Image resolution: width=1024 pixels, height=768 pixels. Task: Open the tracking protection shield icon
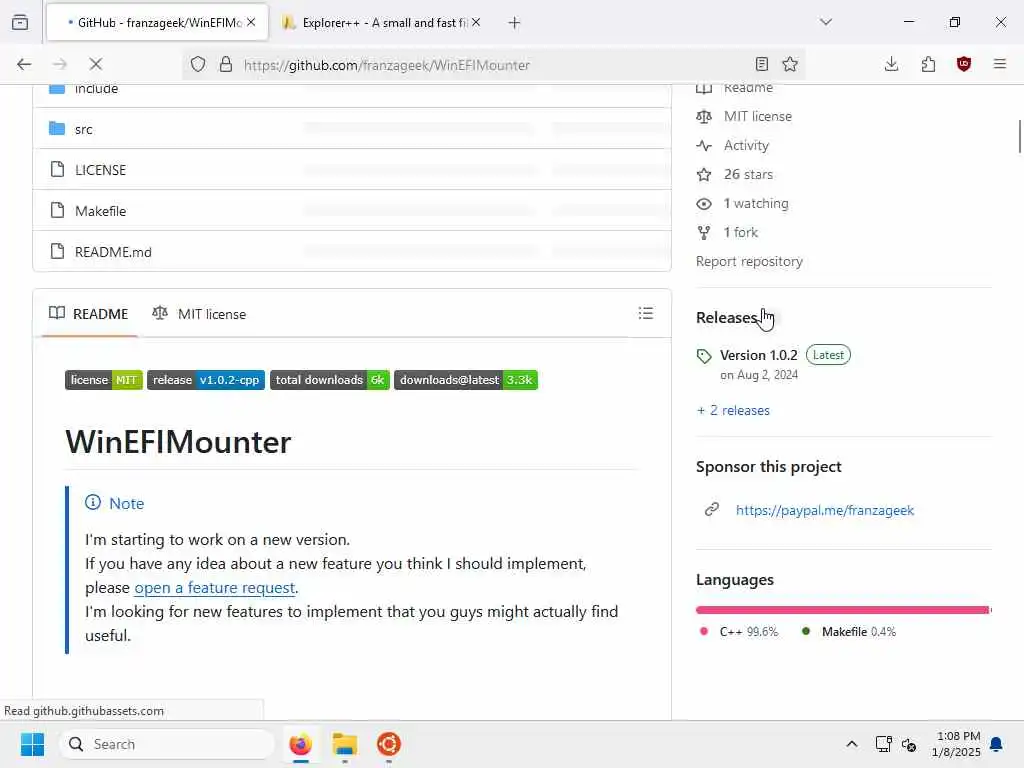coord(198,64)
